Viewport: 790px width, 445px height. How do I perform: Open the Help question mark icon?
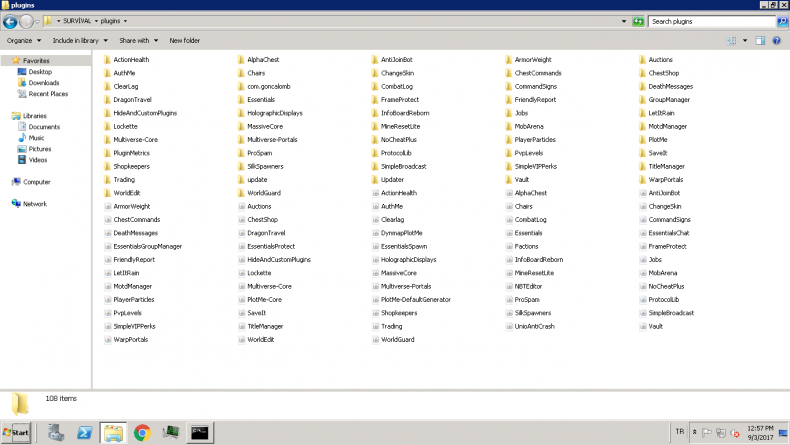point(776,40)
